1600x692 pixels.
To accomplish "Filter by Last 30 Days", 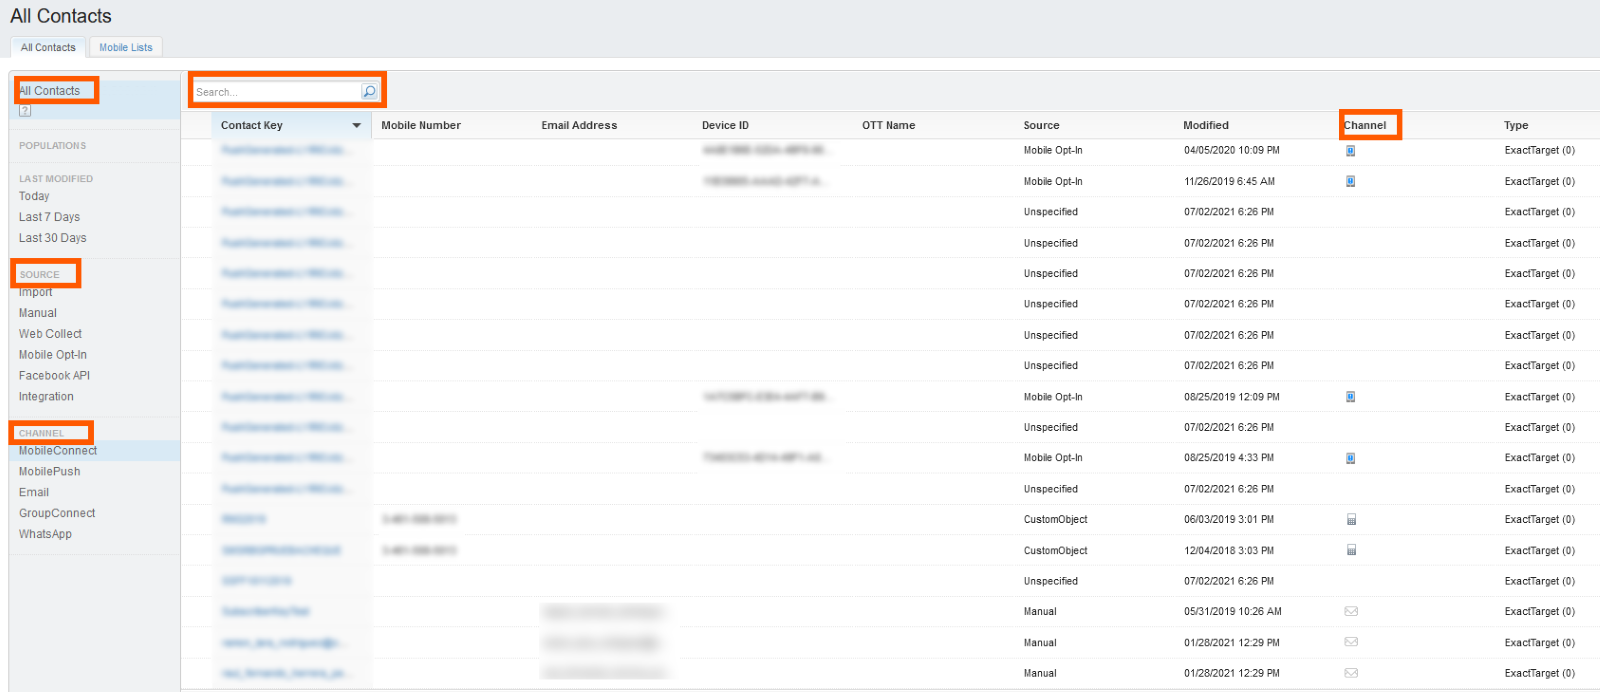I will point(53,238).
